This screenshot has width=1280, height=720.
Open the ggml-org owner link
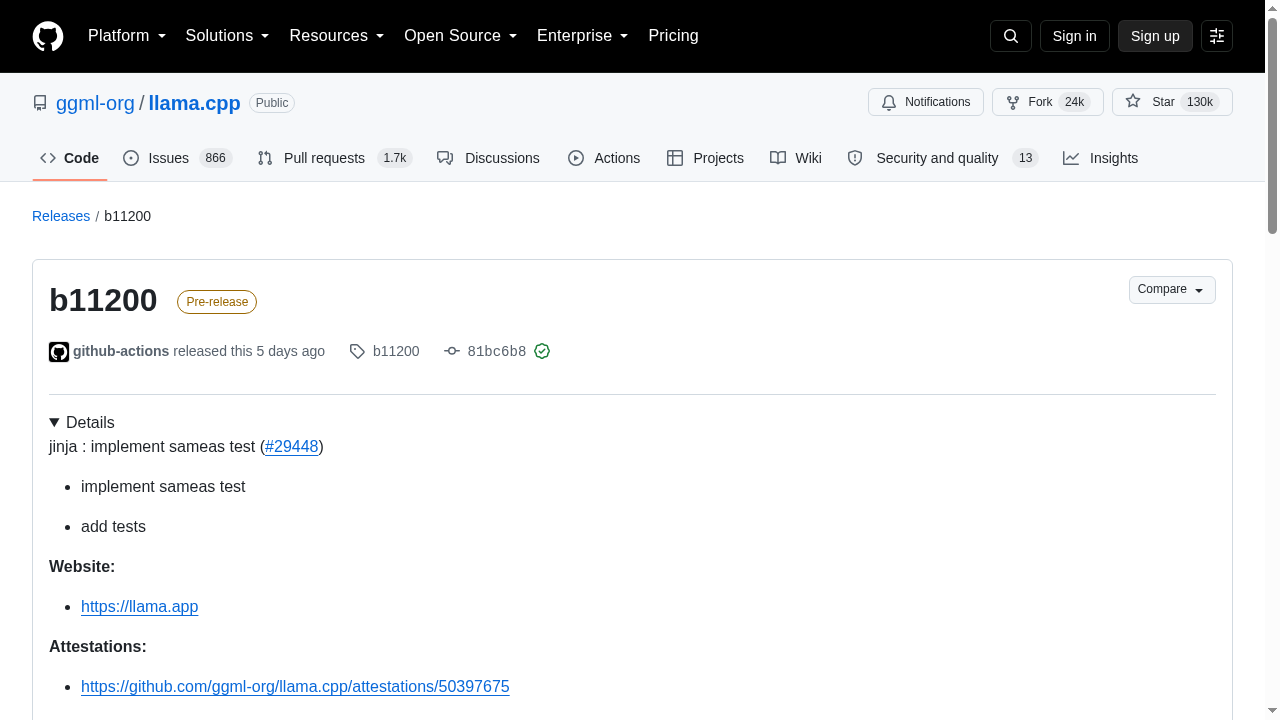95,103
